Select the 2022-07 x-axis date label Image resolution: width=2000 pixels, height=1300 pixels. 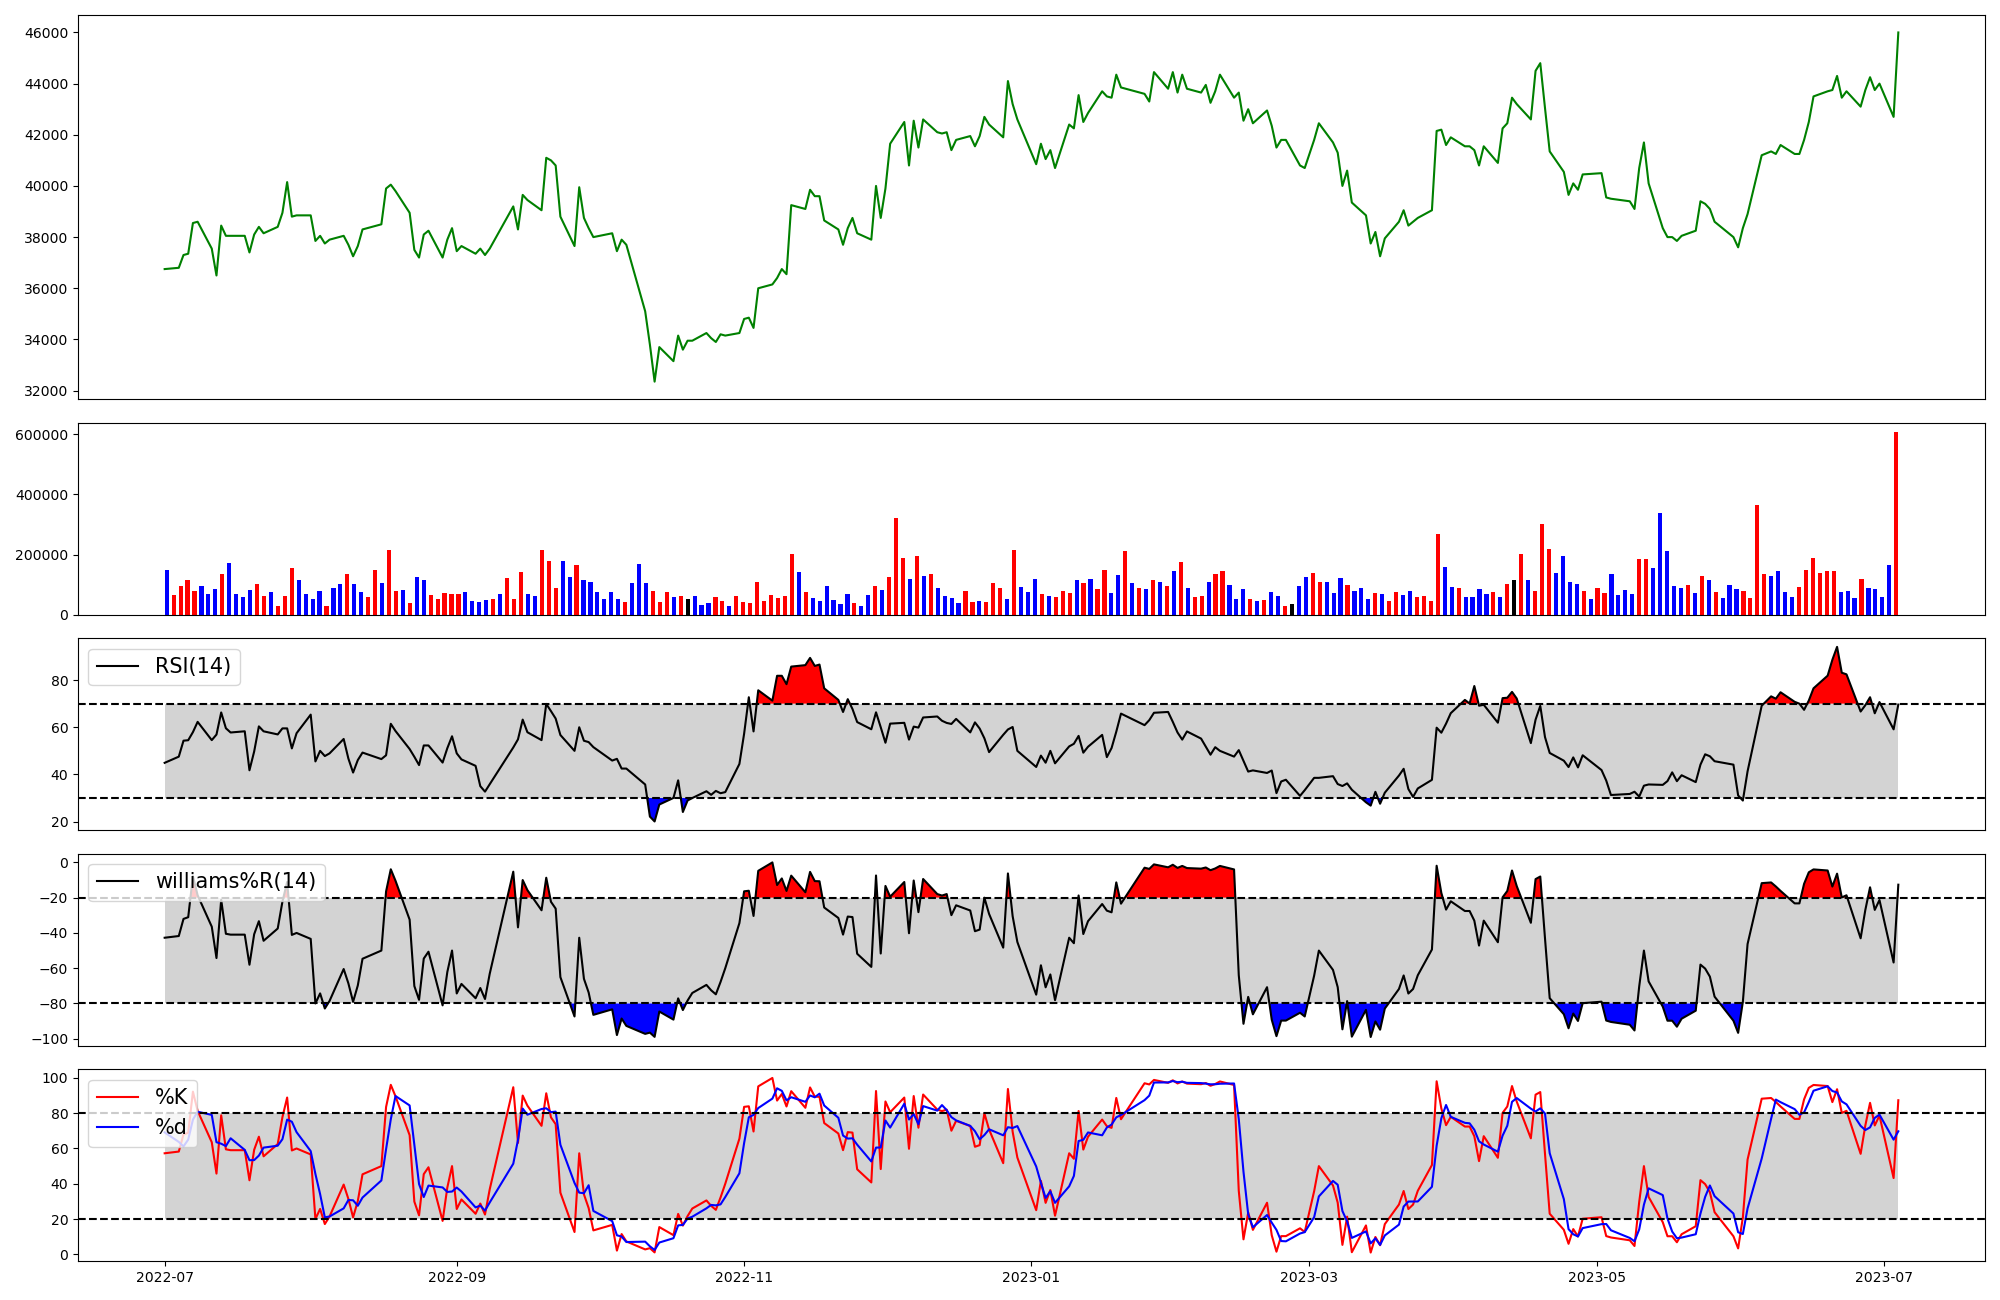(x=165, y=1277)
